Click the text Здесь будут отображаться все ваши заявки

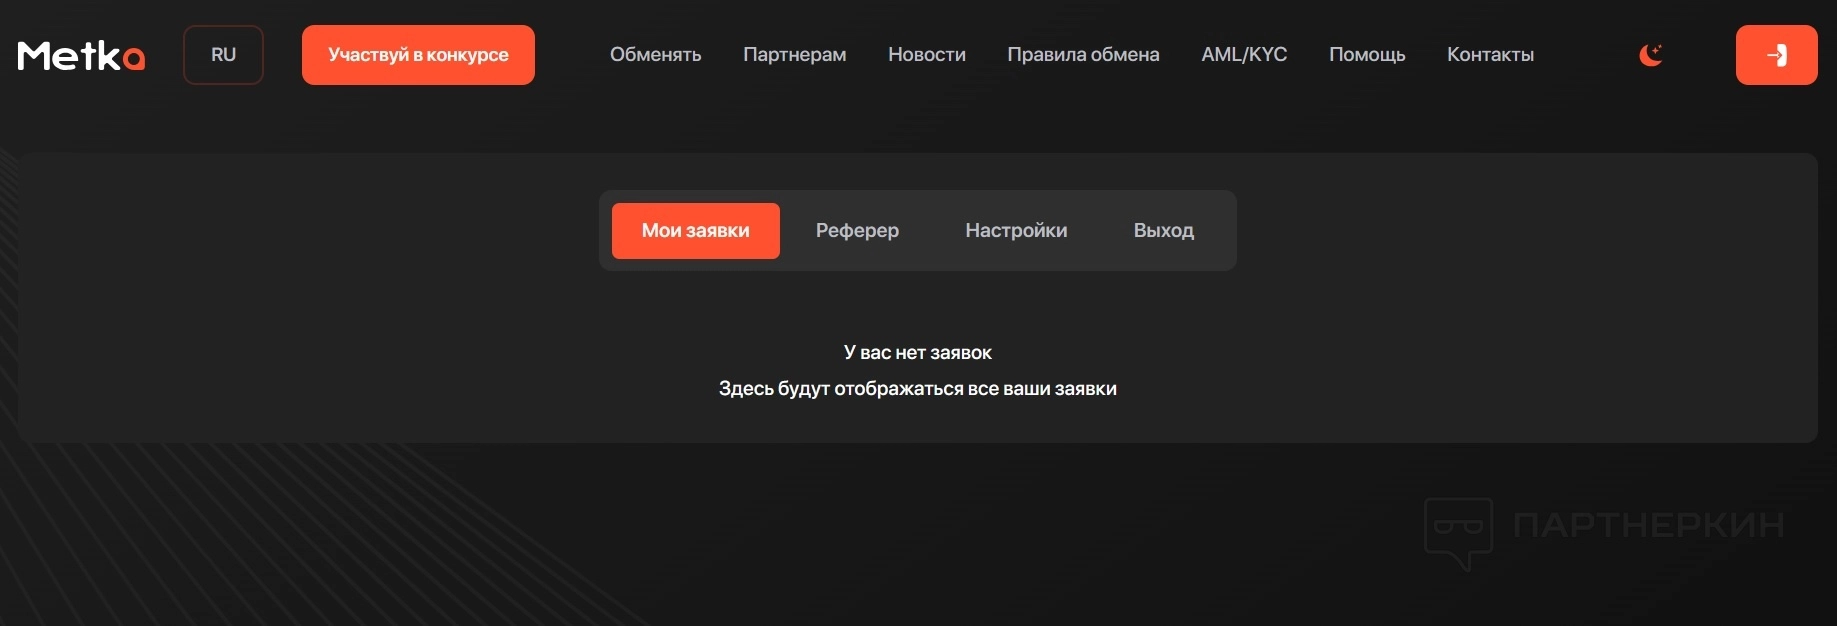coord(918,389)
